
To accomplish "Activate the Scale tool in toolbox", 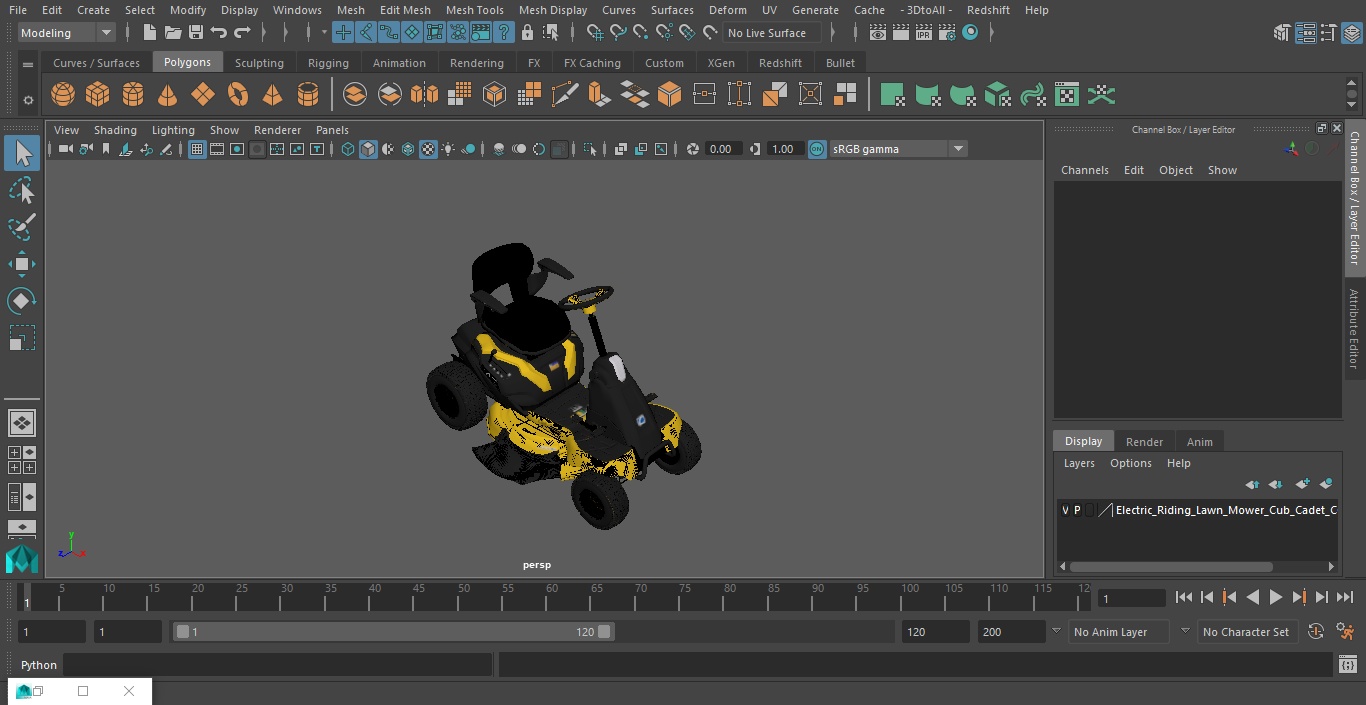I will tap(22, 338).
